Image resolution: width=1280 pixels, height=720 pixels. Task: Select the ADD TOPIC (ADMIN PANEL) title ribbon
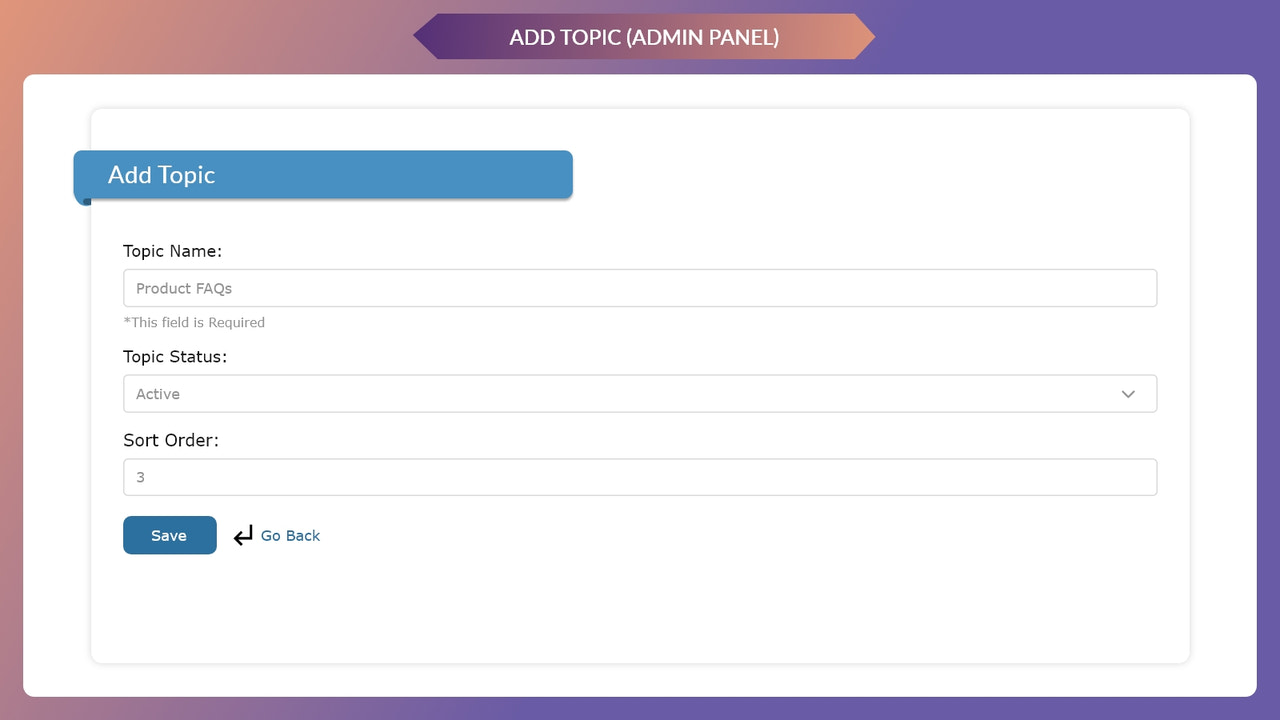(x=643, y=37)
